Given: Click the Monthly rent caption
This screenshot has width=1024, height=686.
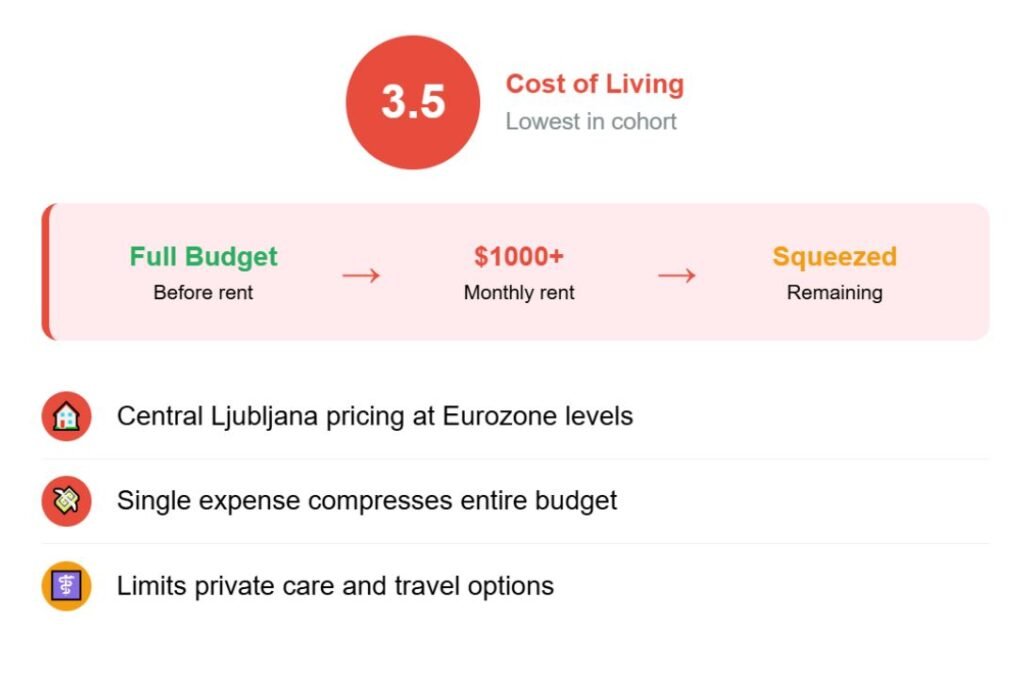Looking at the screenshot, I should [x=519, y=293].
